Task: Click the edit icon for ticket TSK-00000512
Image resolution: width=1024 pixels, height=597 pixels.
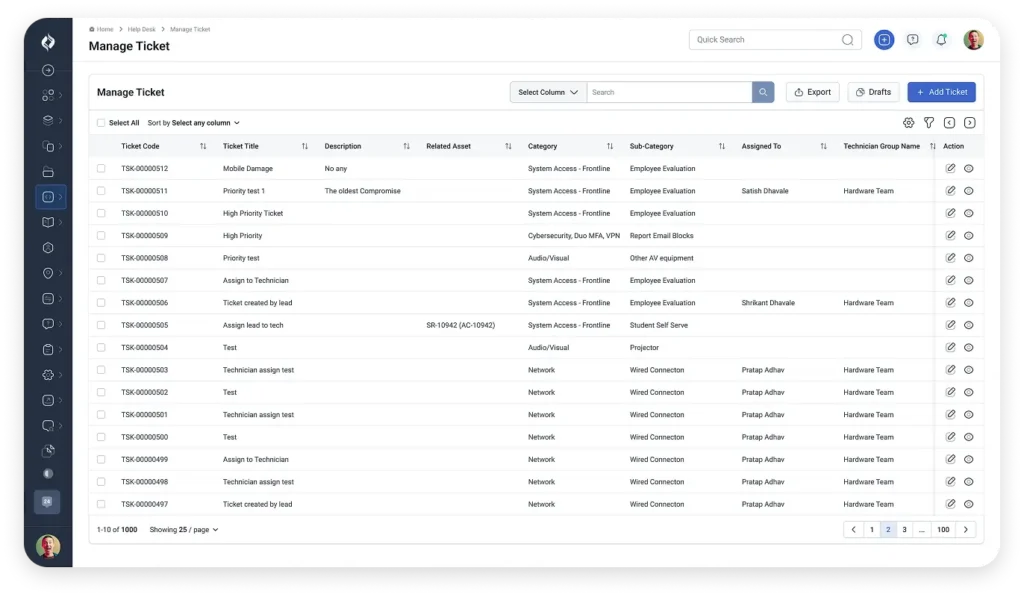Action: click(x=950, y=168)
